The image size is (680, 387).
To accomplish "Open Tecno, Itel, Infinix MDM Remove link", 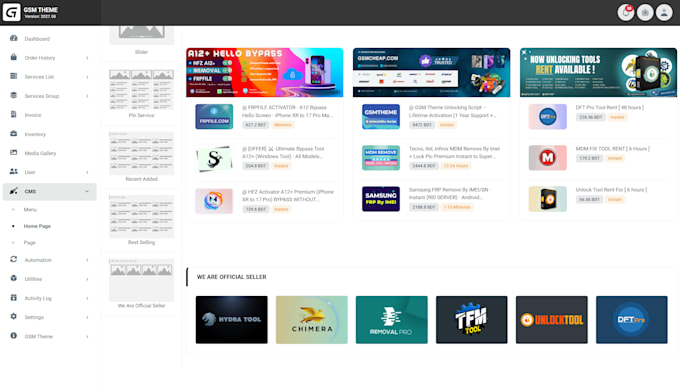I will [x=454, y=152].
